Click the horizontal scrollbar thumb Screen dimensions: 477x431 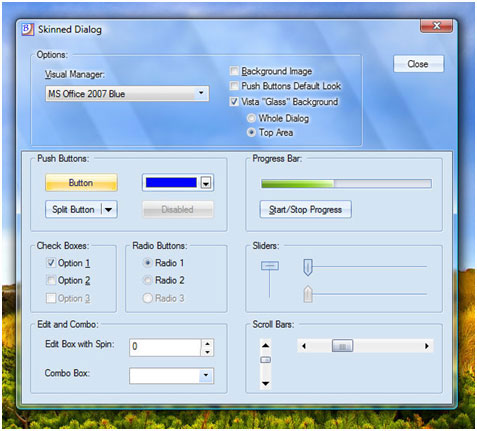pyautogui.click(x=342, y=346)
